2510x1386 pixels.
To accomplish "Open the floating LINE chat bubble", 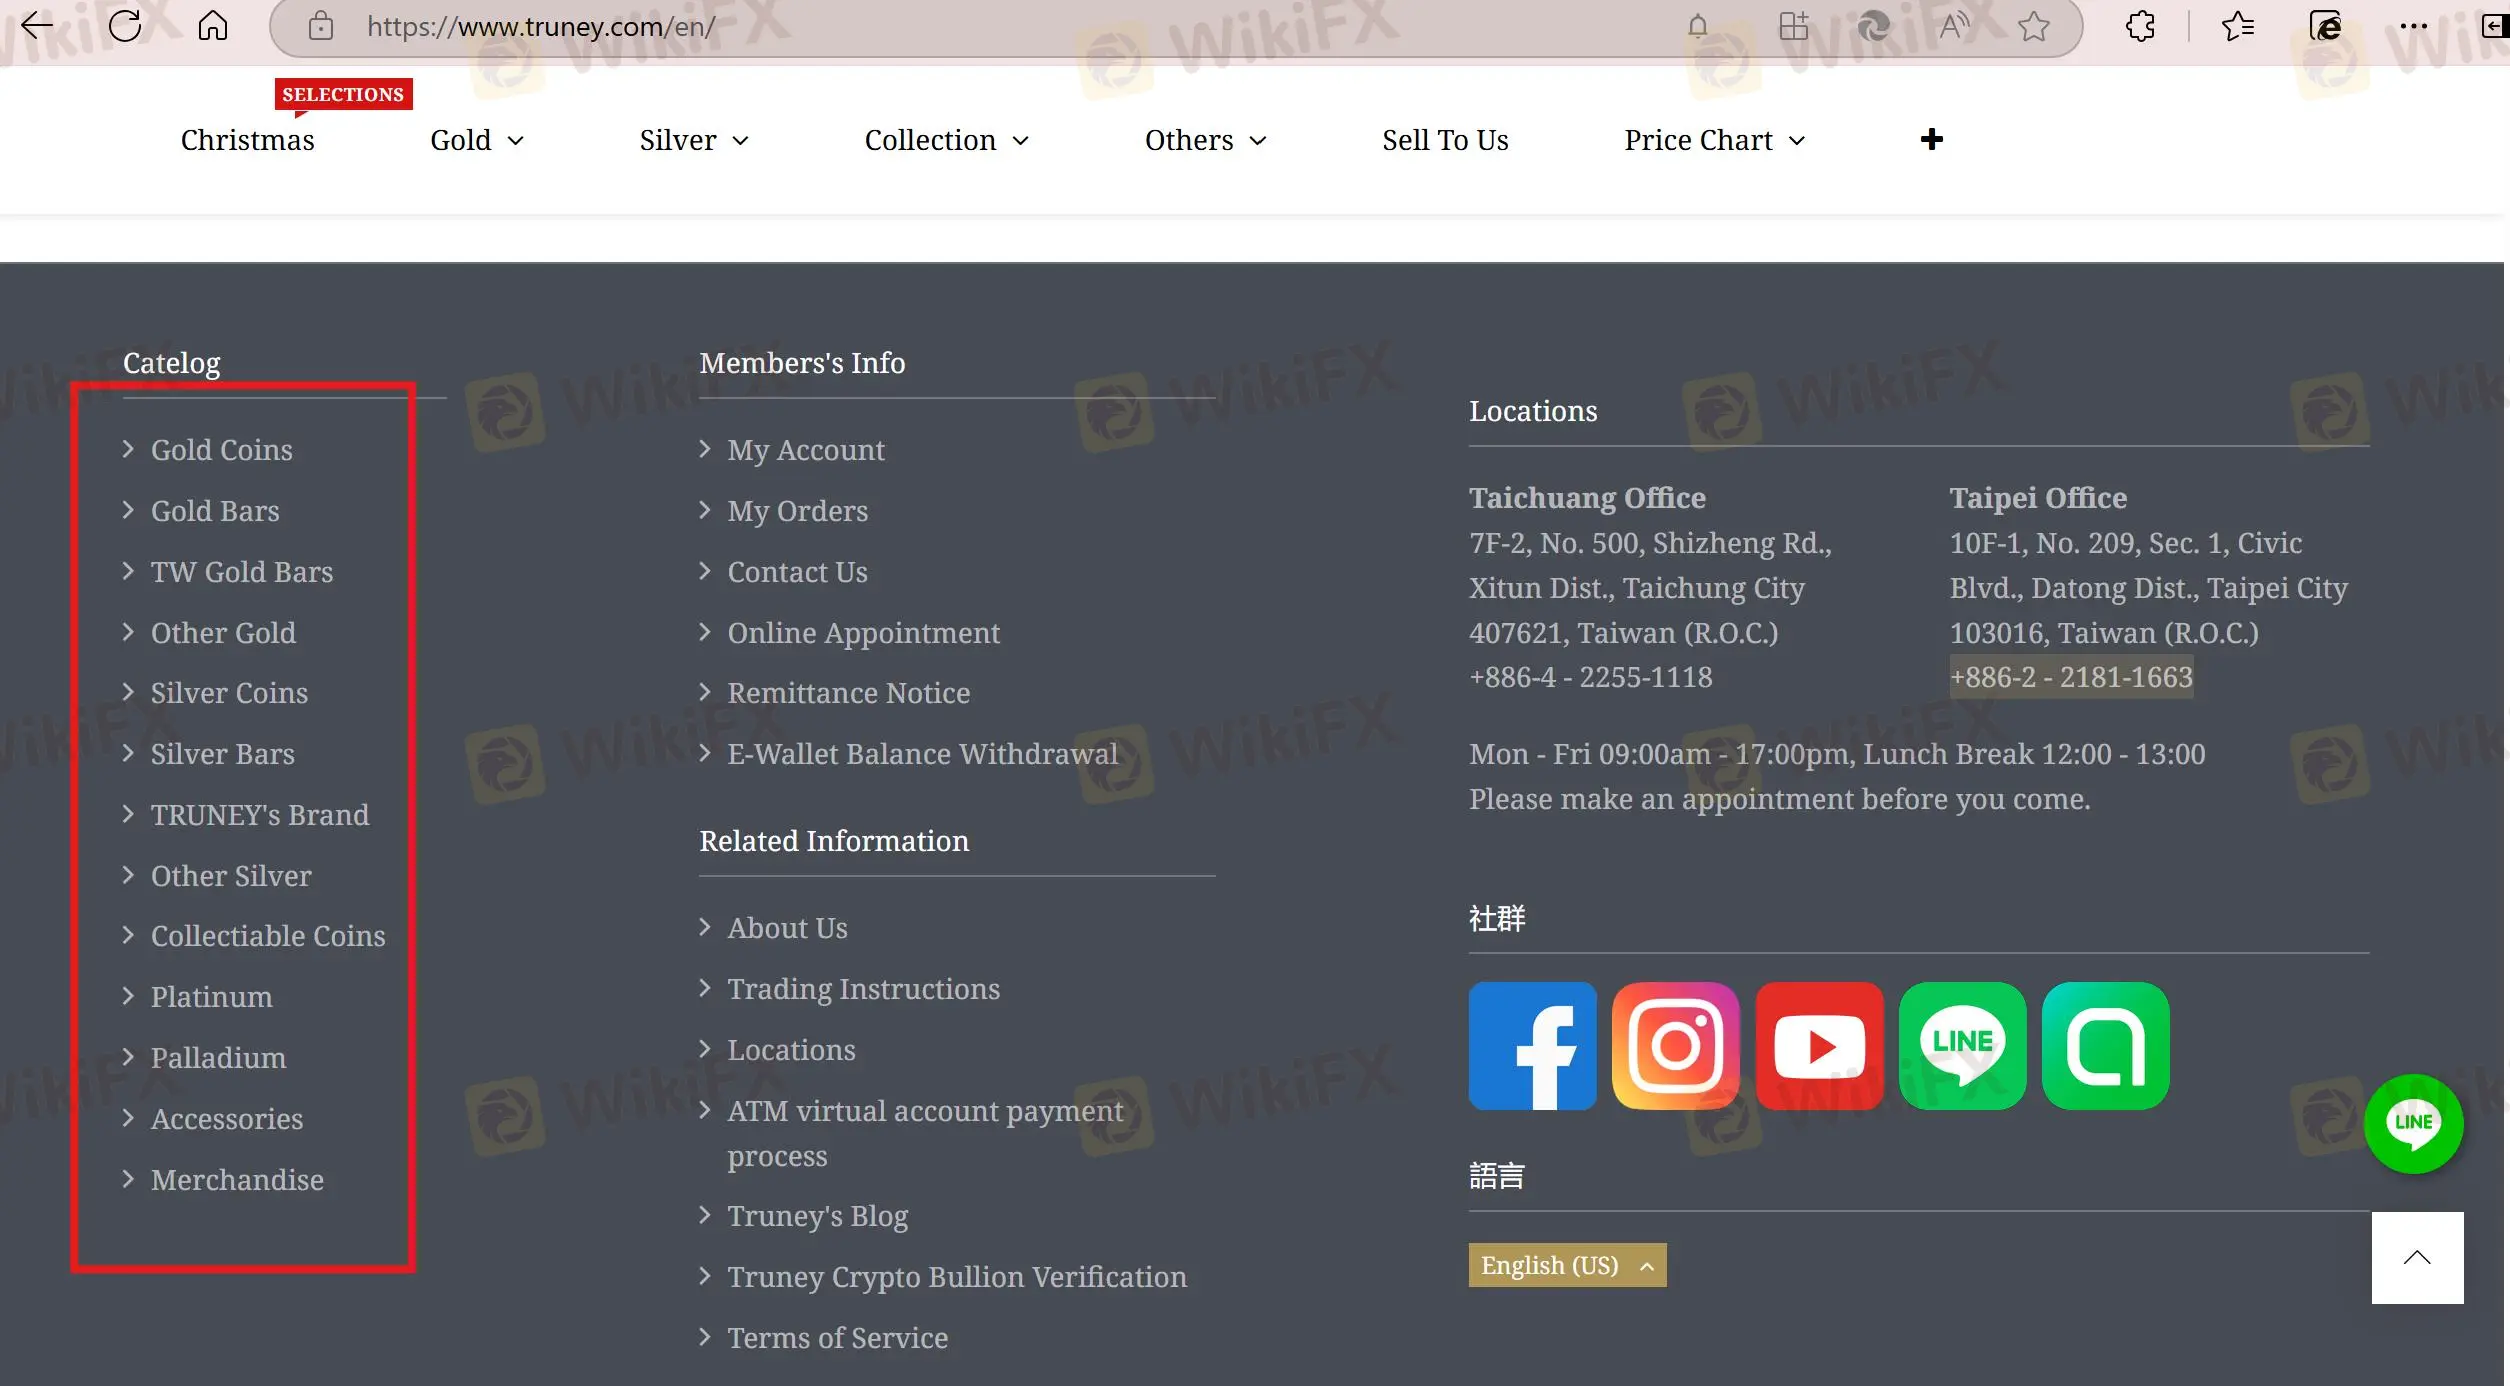I will click(x=2413, y=1123).
